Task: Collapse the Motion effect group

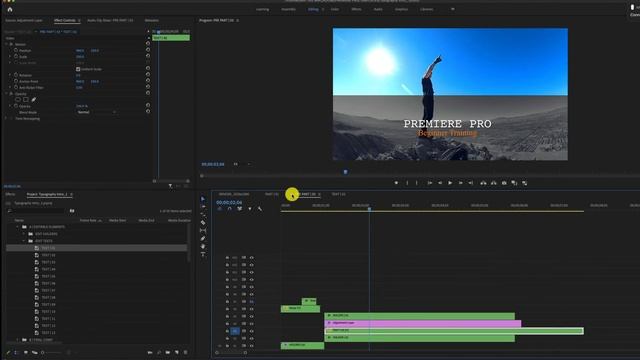Action: tap(6, 44)
